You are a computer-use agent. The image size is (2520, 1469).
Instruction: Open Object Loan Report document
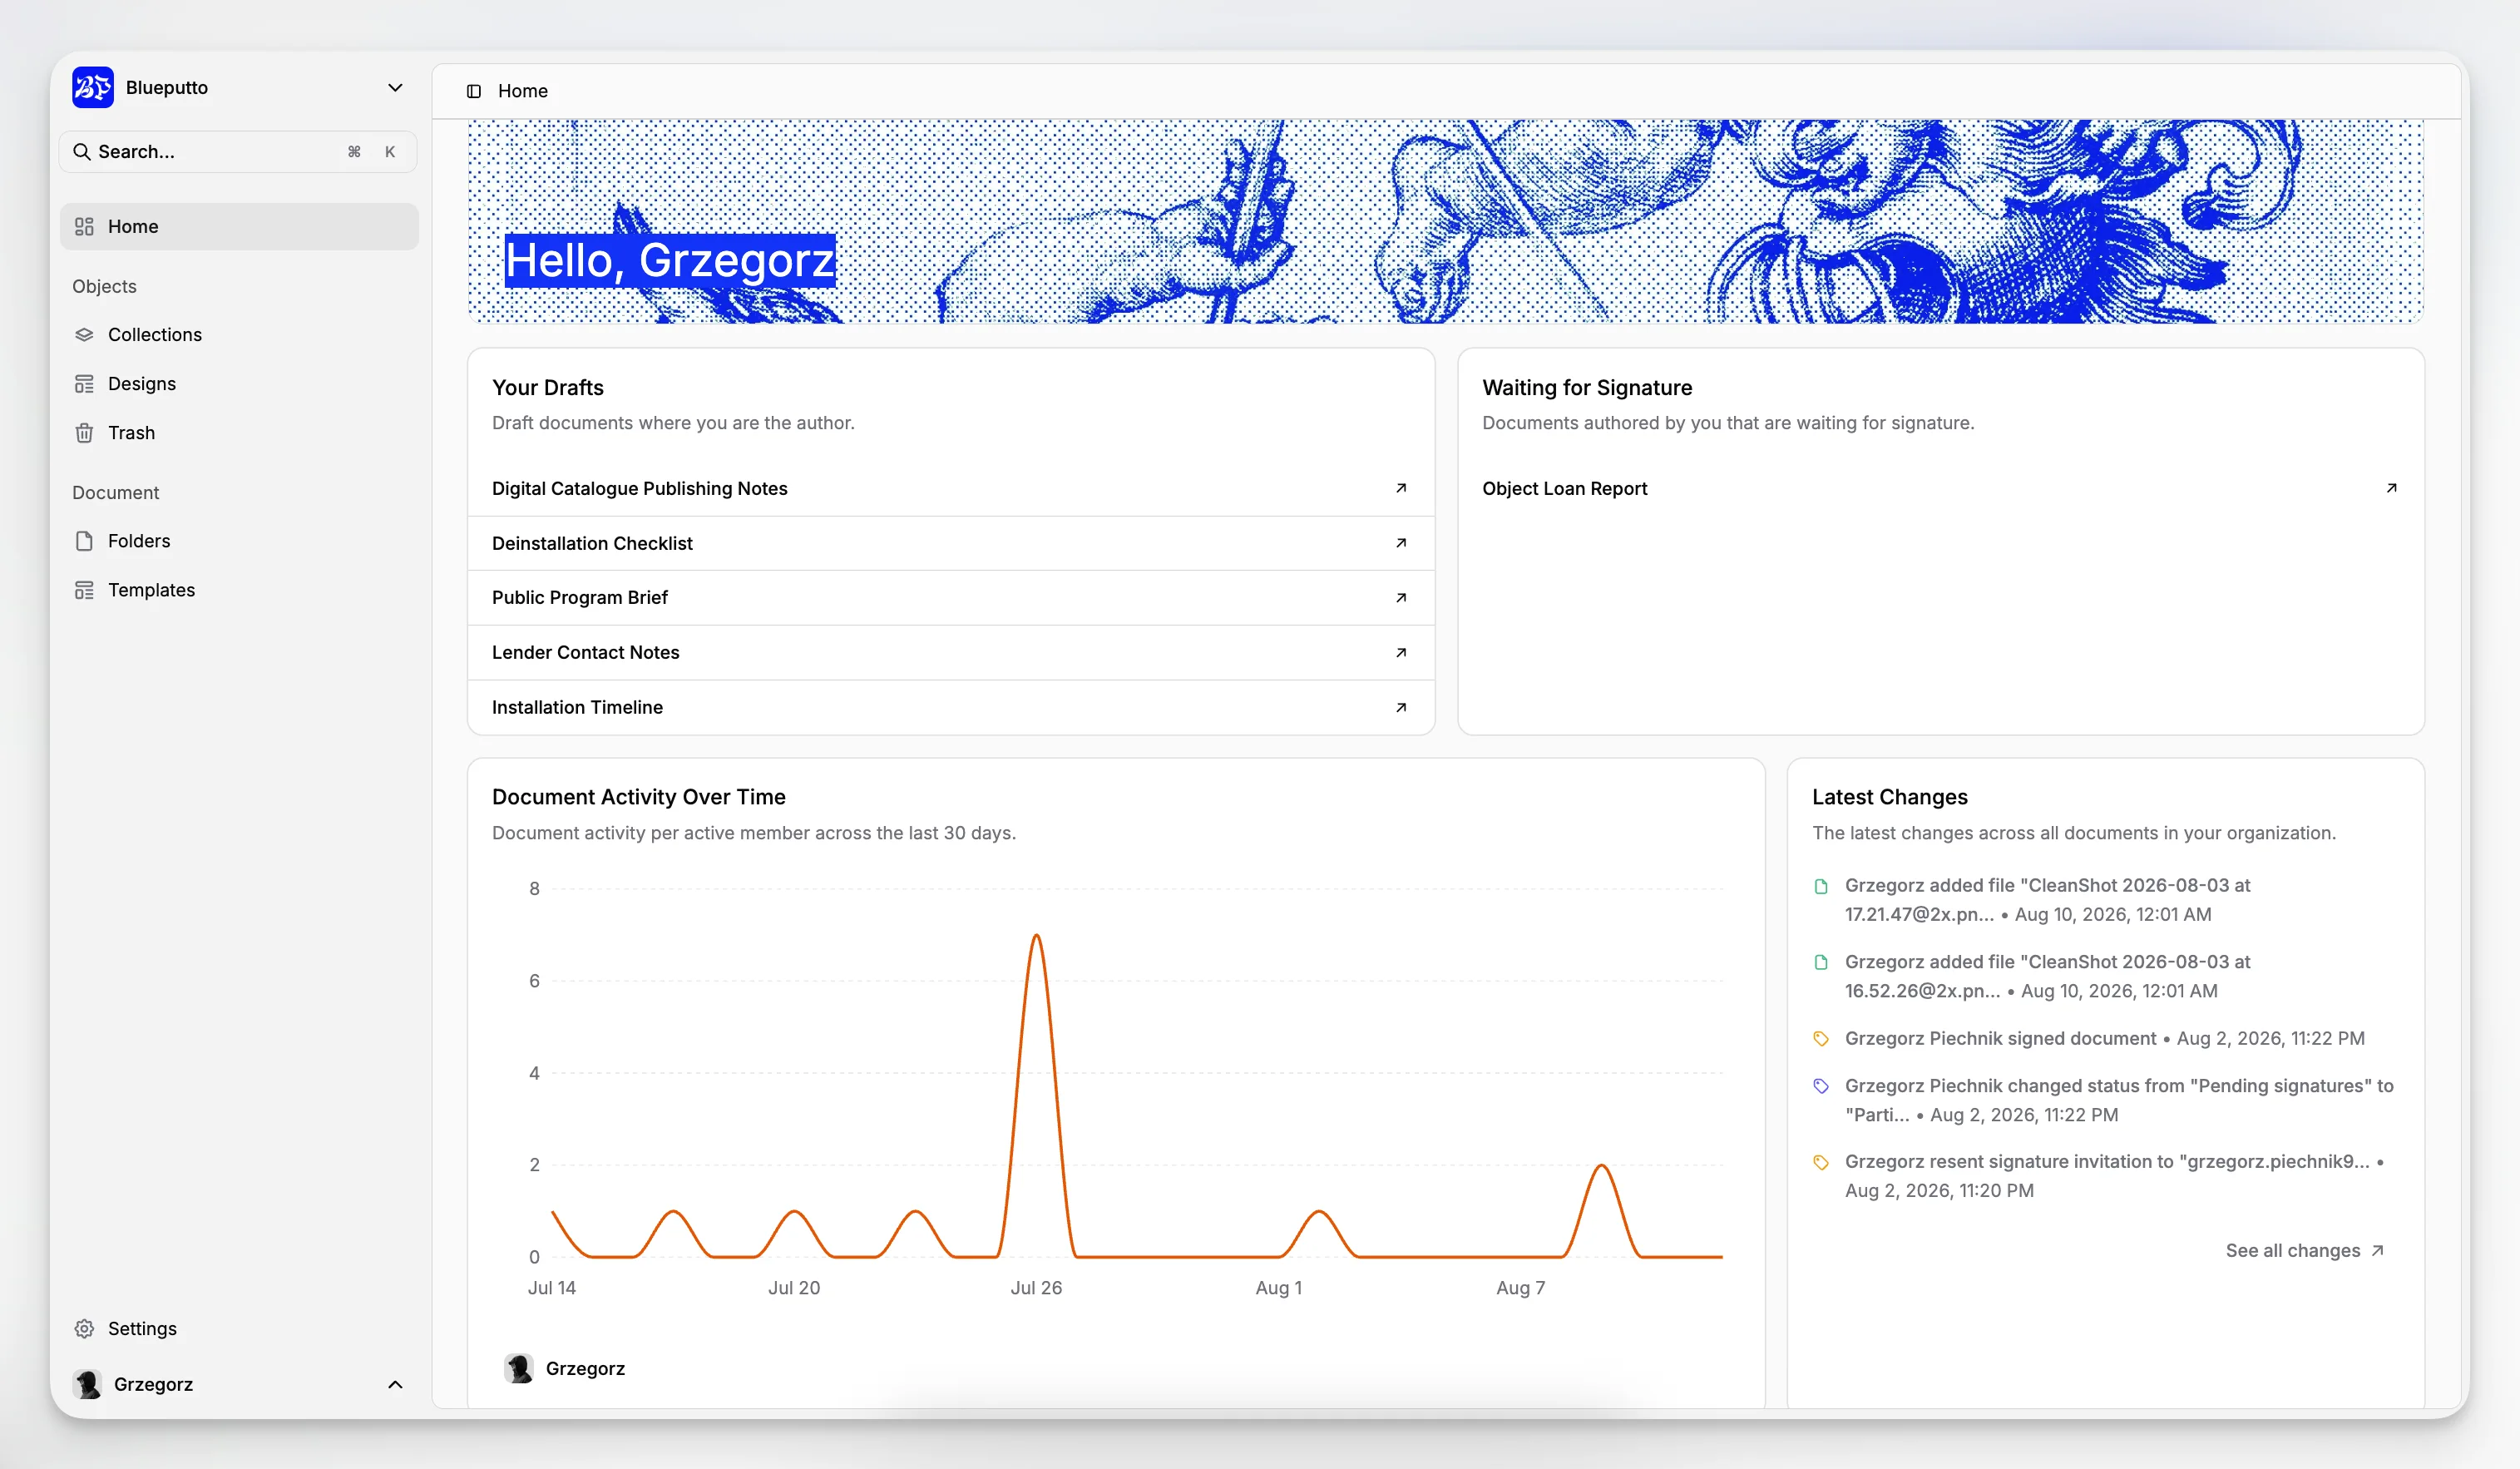1940,488
